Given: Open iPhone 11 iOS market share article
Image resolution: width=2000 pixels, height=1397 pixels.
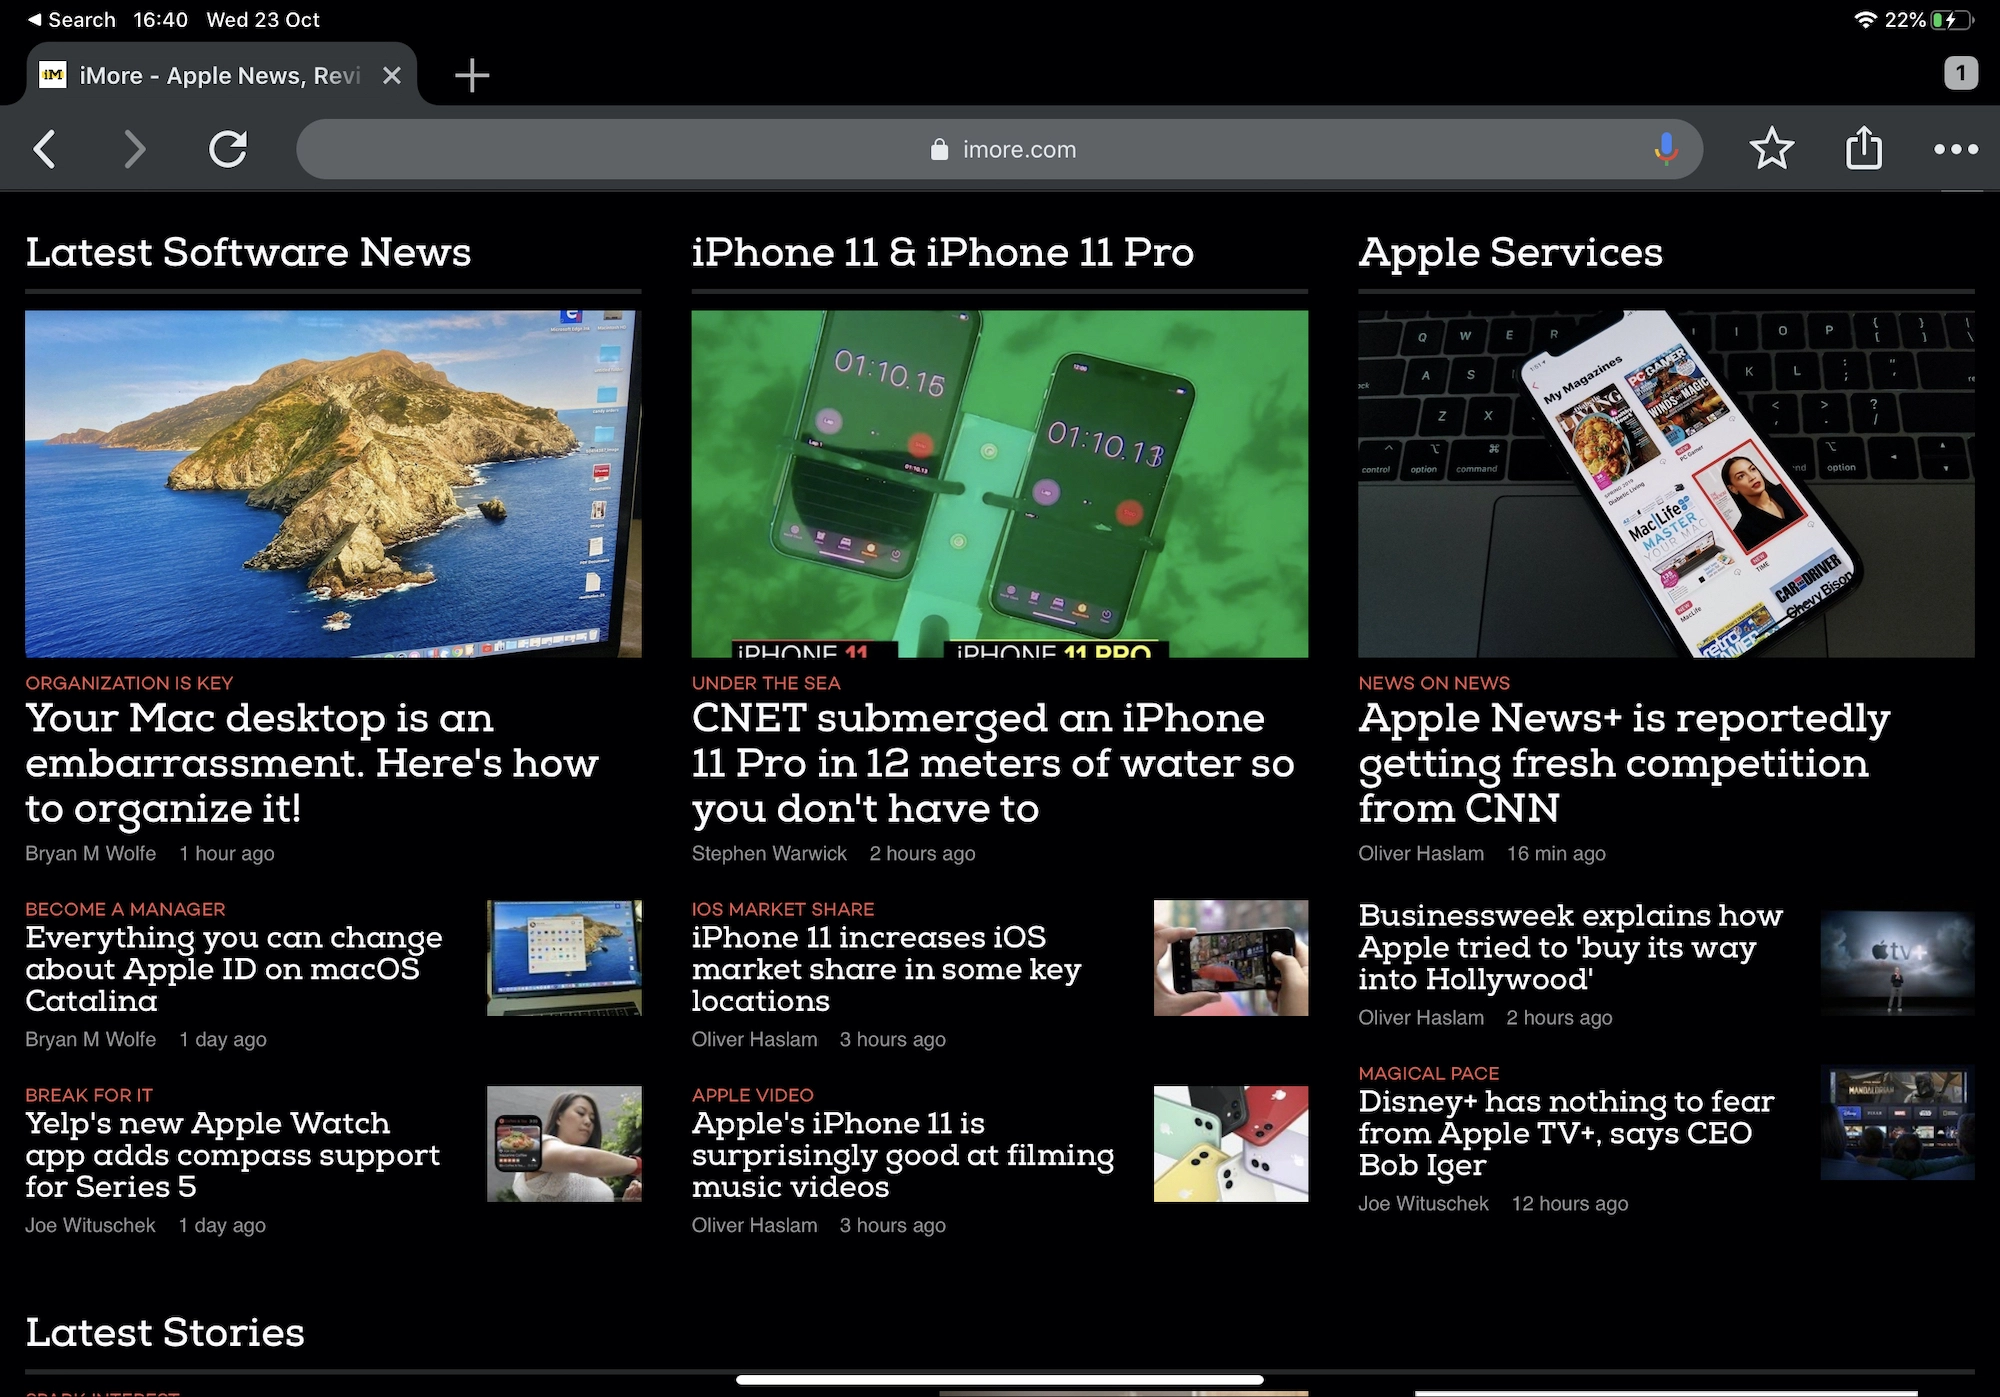Looking at the screenshot, I should click(x=886, y=969).
